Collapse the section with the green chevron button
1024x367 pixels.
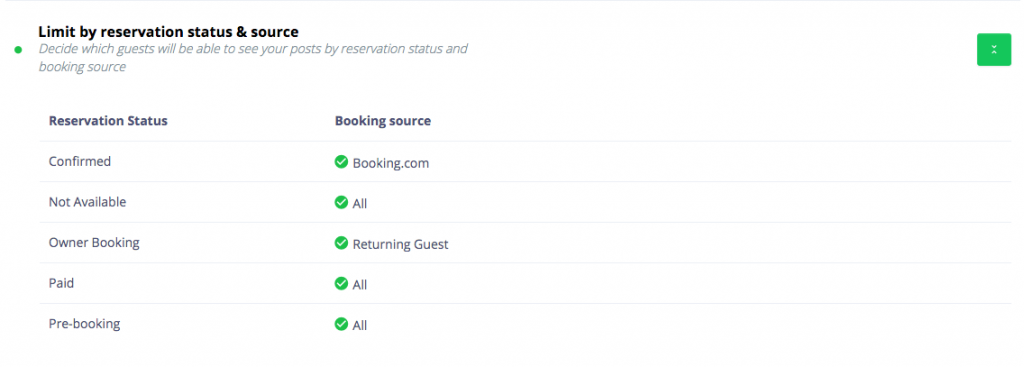pos(993,50)
